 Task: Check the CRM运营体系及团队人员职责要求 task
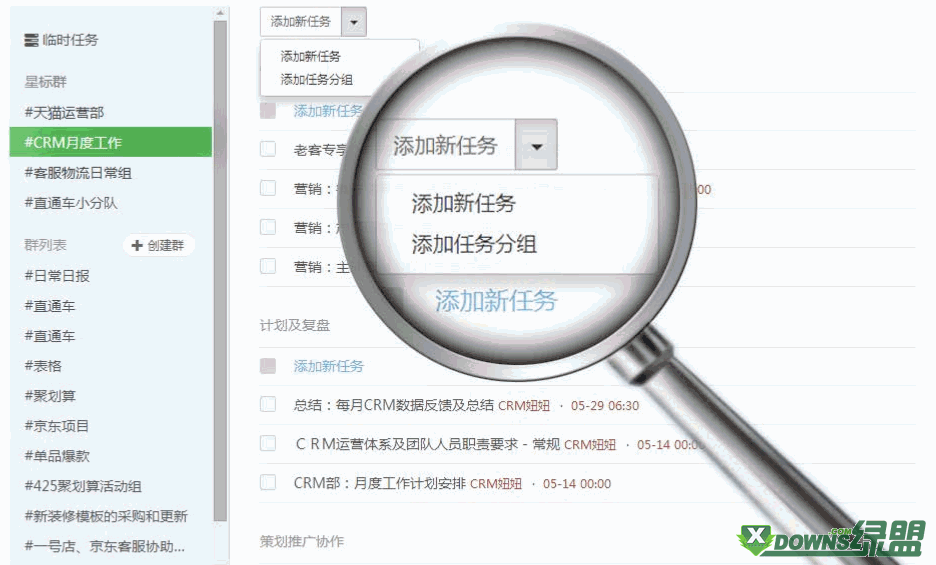(268, 443)
